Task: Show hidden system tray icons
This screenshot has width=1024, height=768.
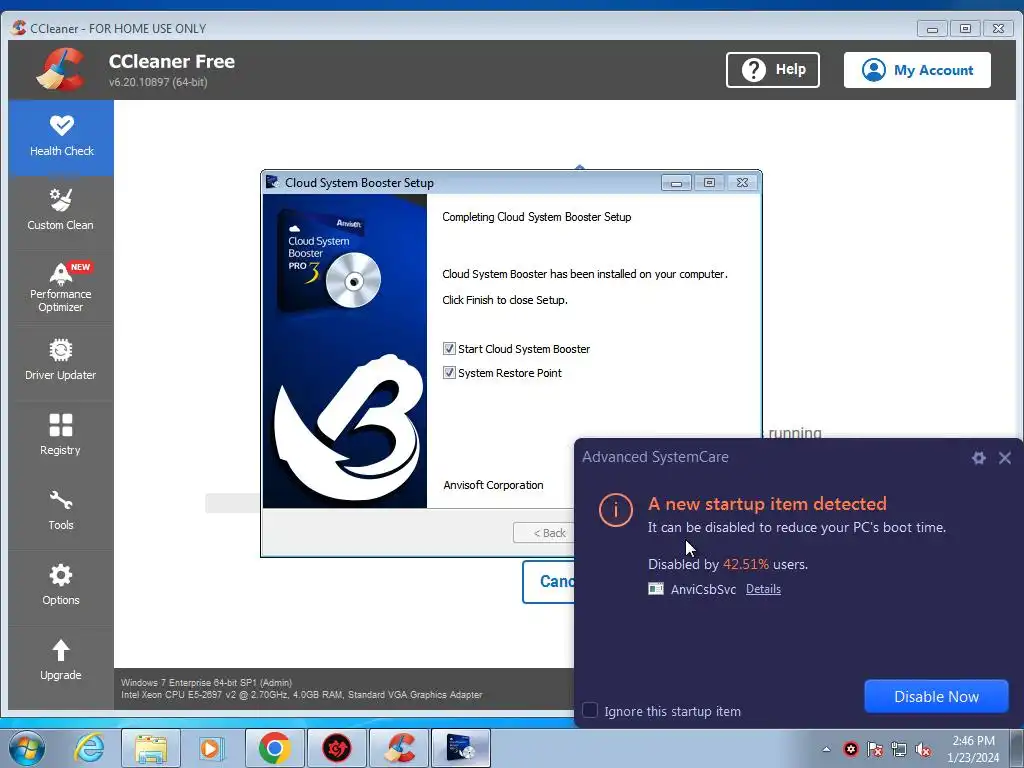Action: pos(827,749)
